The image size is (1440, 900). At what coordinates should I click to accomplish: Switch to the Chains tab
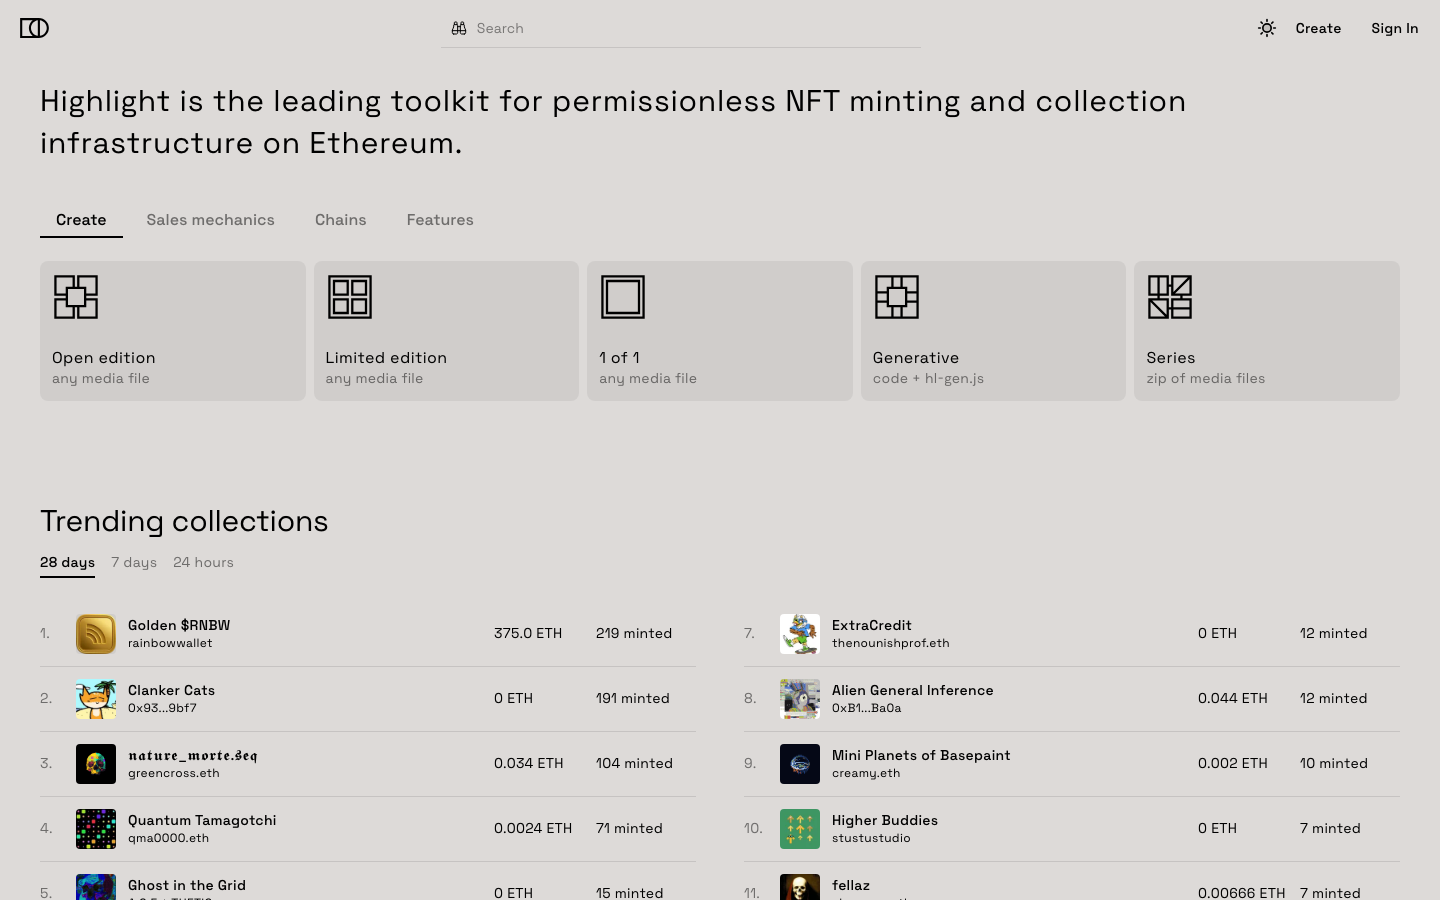coord(341,220)
